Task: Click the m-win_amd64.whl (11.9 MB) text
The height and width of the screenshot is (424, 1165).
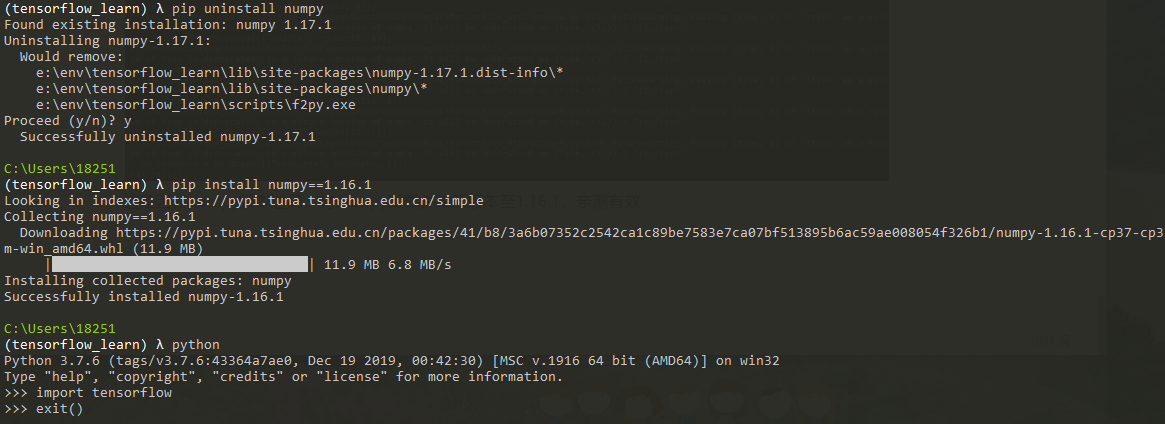Action: click(x=103, y=248)
